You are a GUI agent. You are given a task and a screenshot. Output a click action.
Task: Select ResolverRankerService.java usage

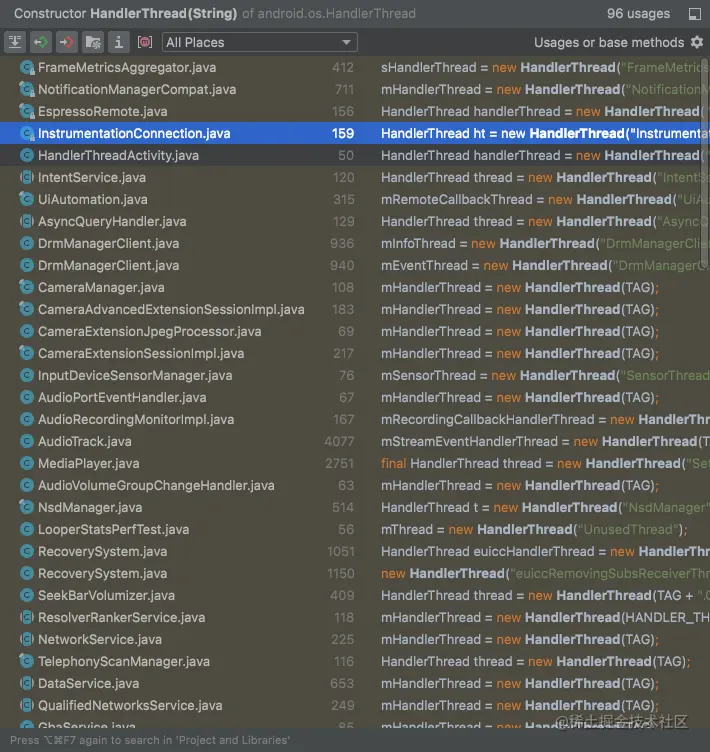[355, 618]
